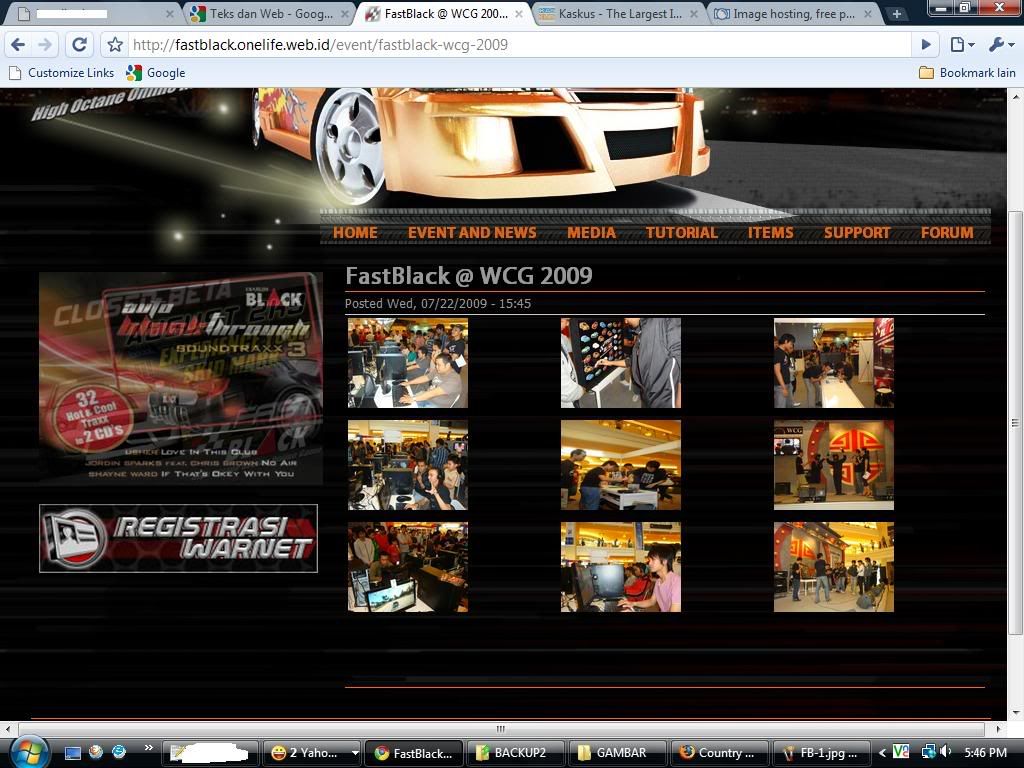Open the ITEMS navigation item

click(771, 232)
